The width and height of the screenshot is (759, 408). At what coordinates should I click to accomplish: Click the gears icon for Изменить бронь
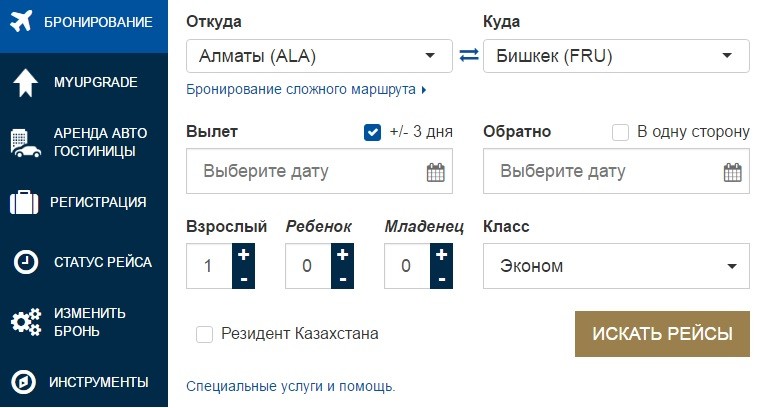tap(25, 322)
